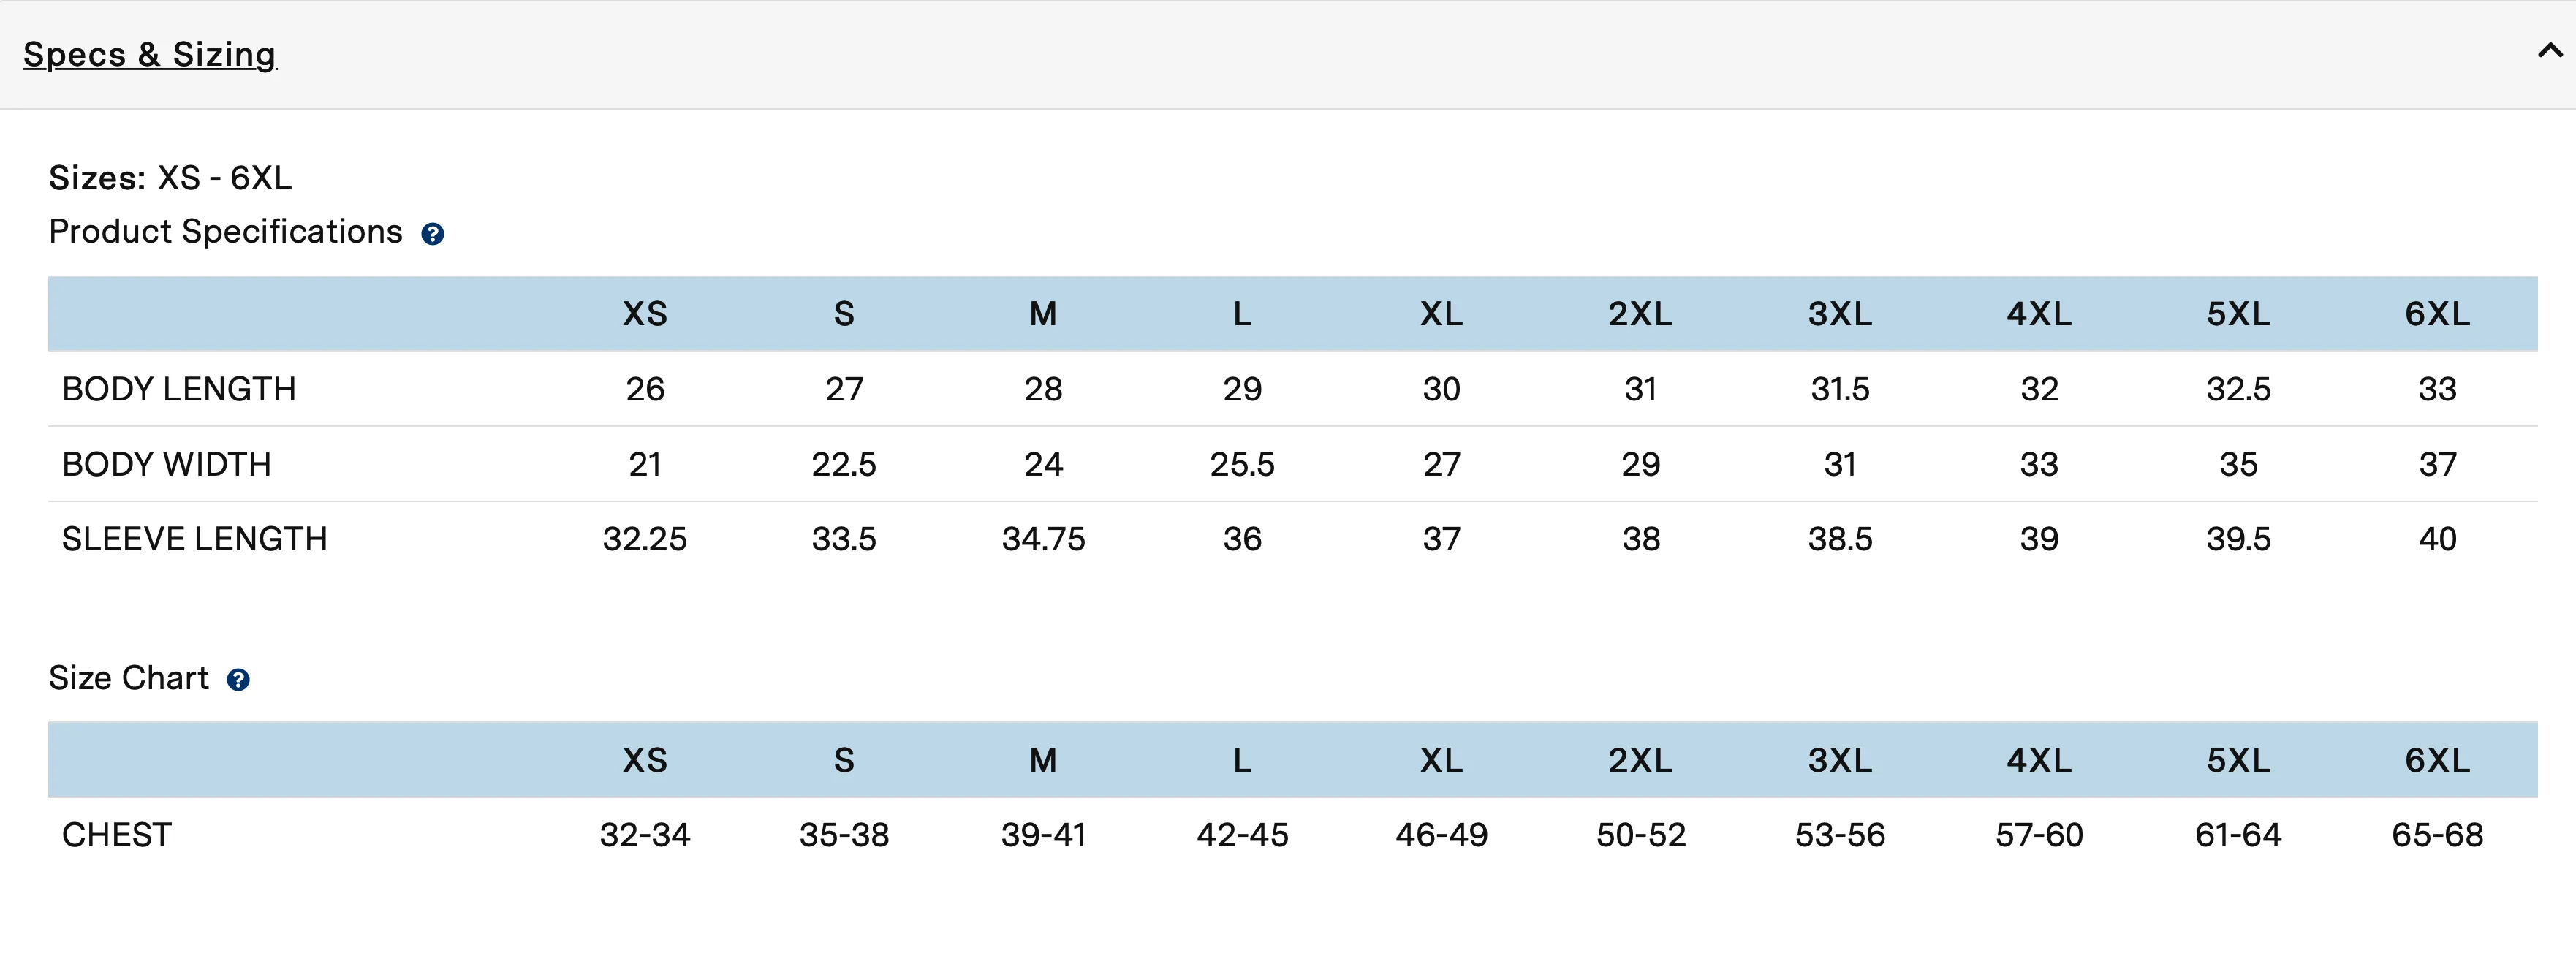Select the XS column header in Product Specifications

tap(645, 314)
